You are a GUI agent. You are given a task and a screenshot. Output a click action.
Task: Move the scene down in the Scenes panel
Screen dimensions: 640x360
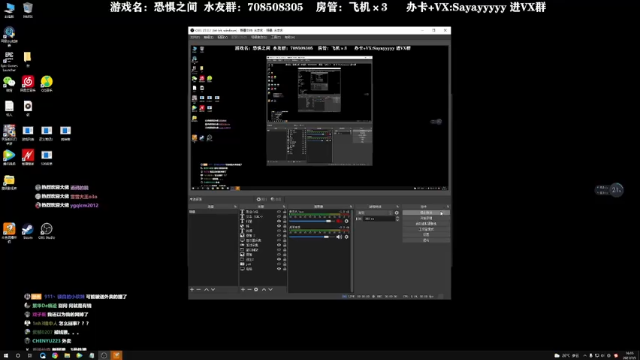pyautogui.click(x=213, y=289)
